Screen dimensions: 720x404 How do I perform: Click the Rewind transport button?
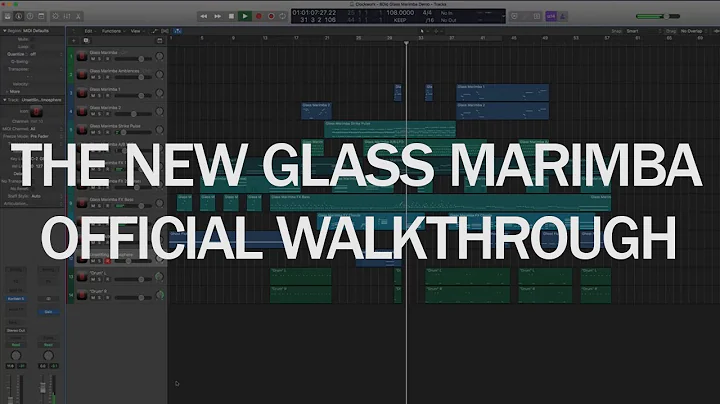click(x=203, y=16)
